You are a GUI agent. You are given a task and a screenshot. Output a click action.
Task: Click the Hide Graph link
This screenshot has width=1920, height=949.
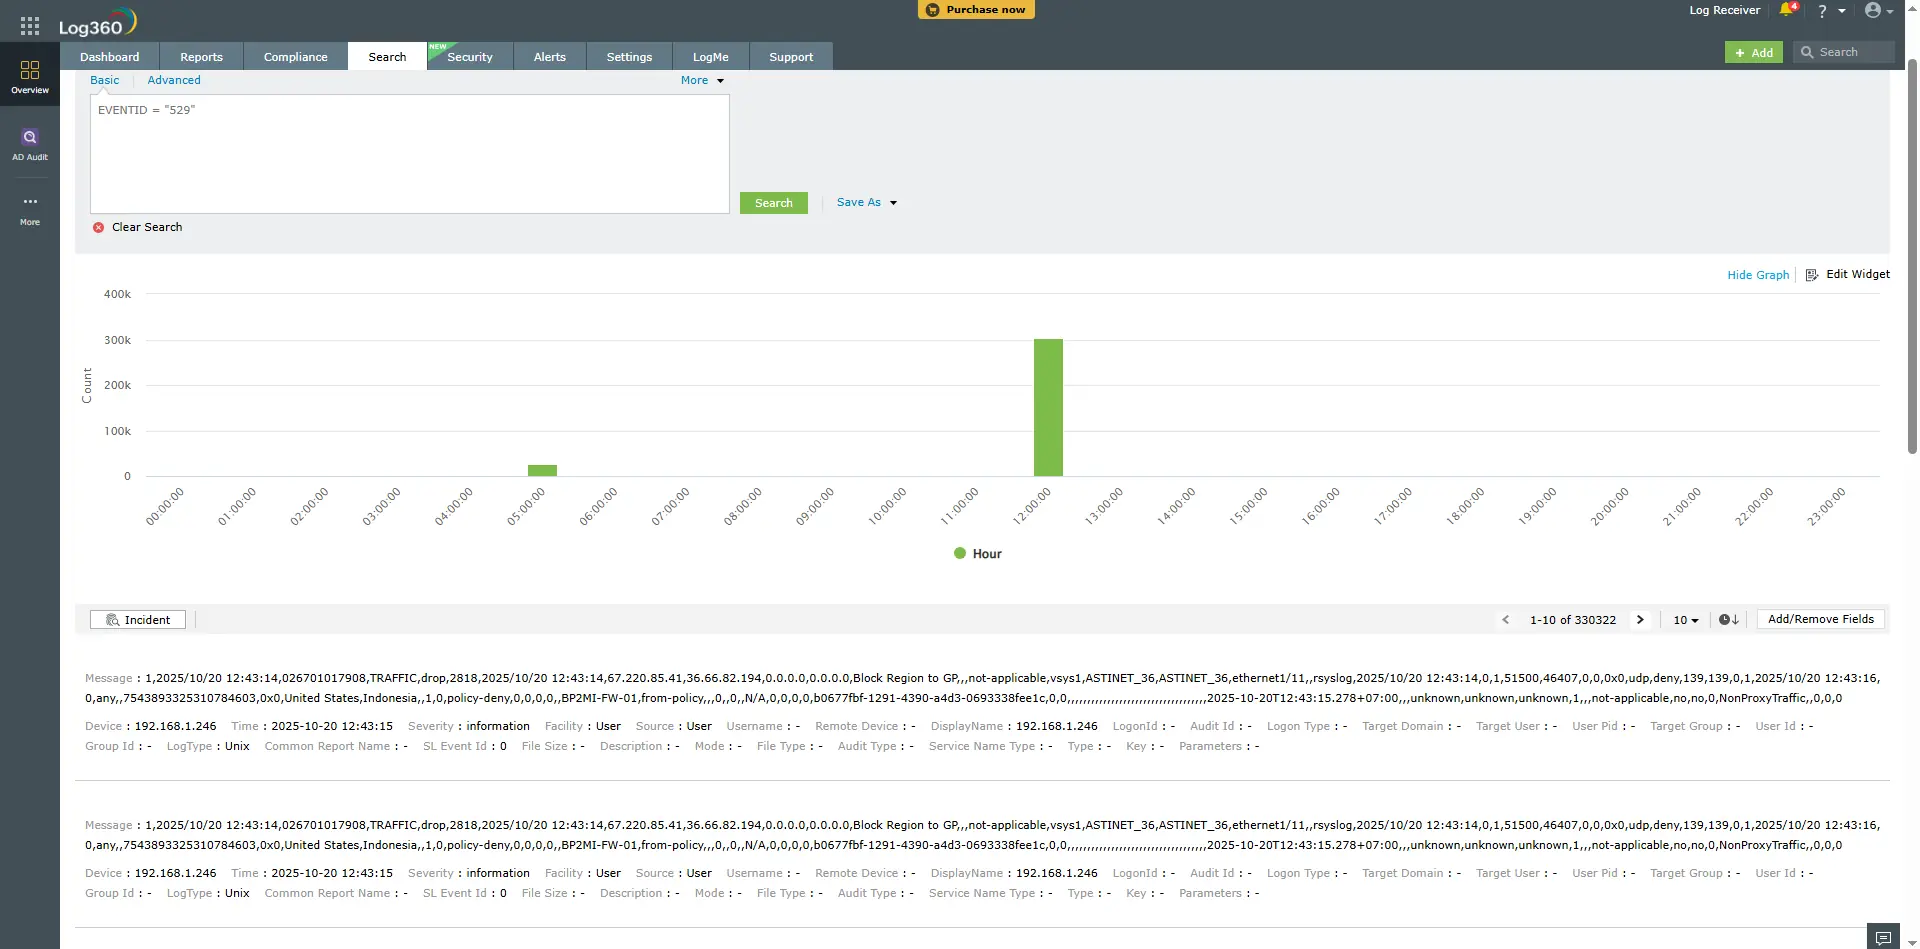(x=1758, y=275)
